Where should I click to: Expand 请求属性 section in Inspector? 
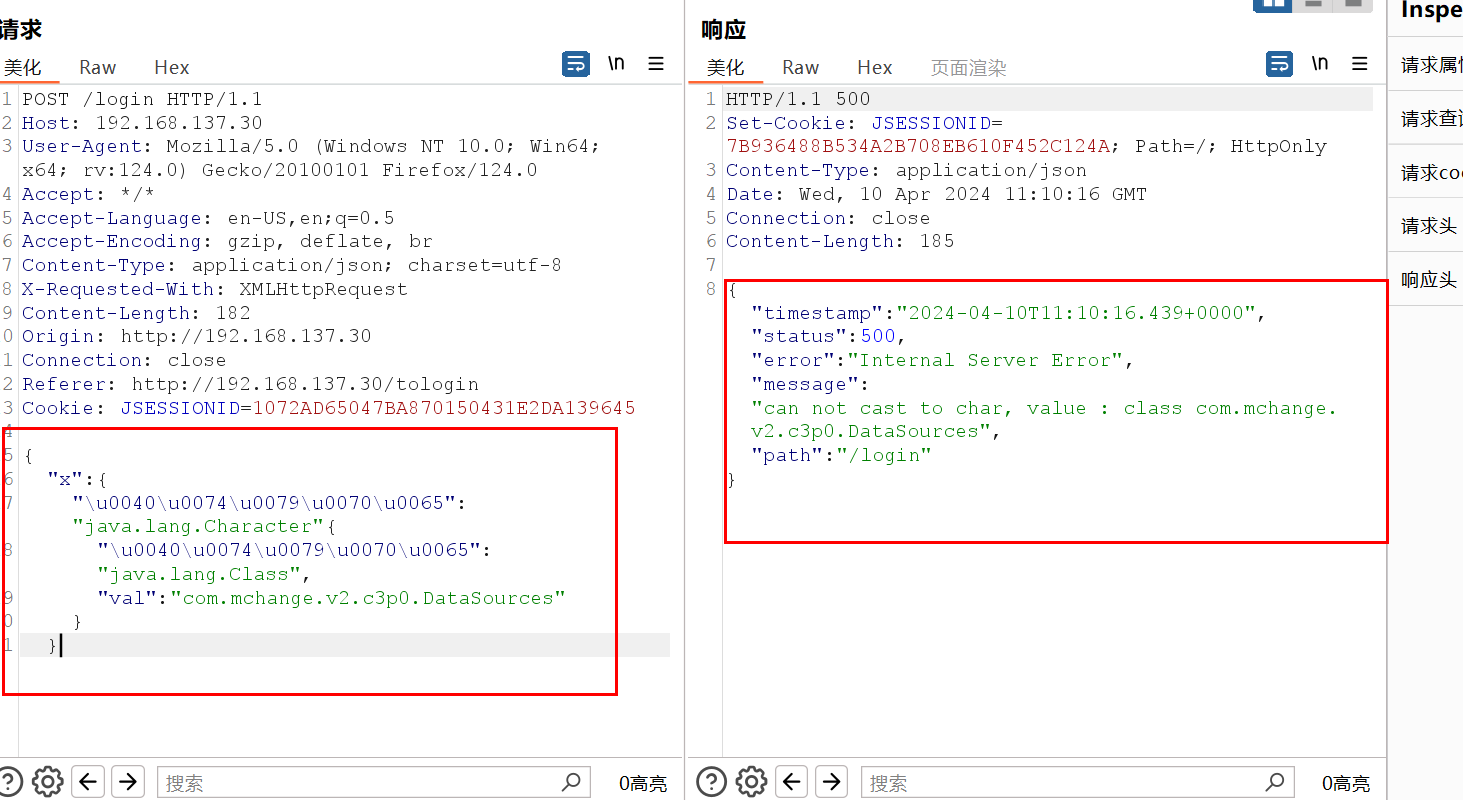pos(1426,65)
